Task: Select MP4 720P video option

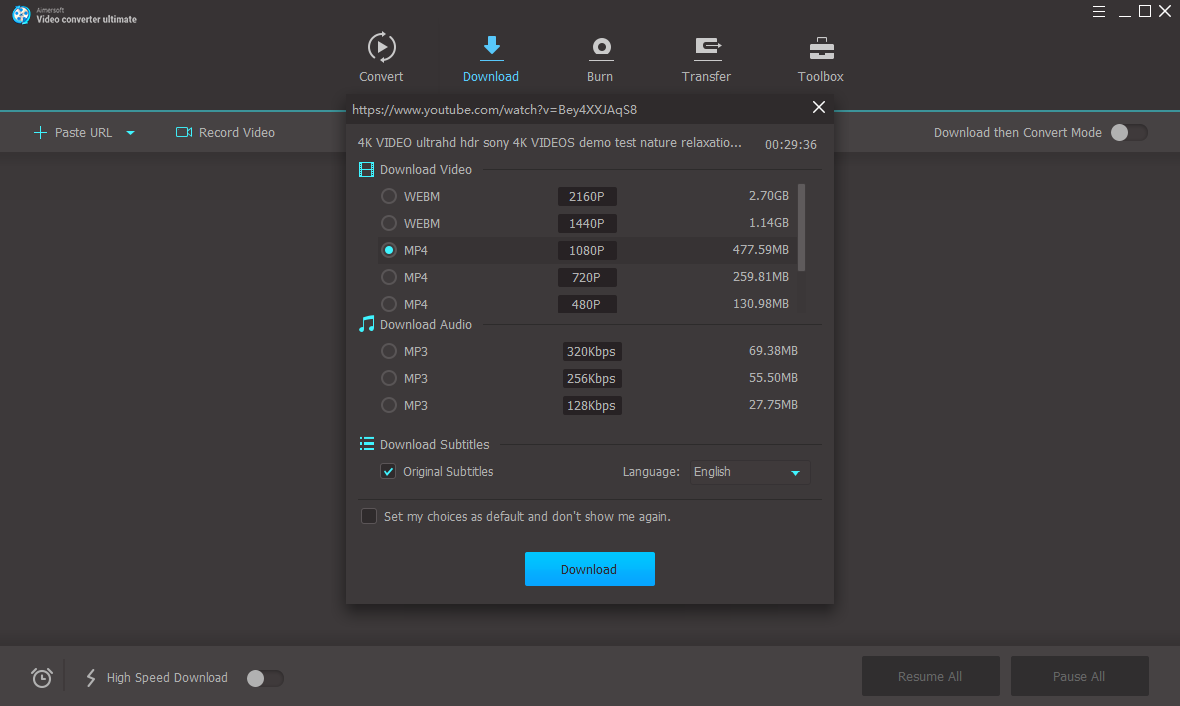Action: [388, 277]
